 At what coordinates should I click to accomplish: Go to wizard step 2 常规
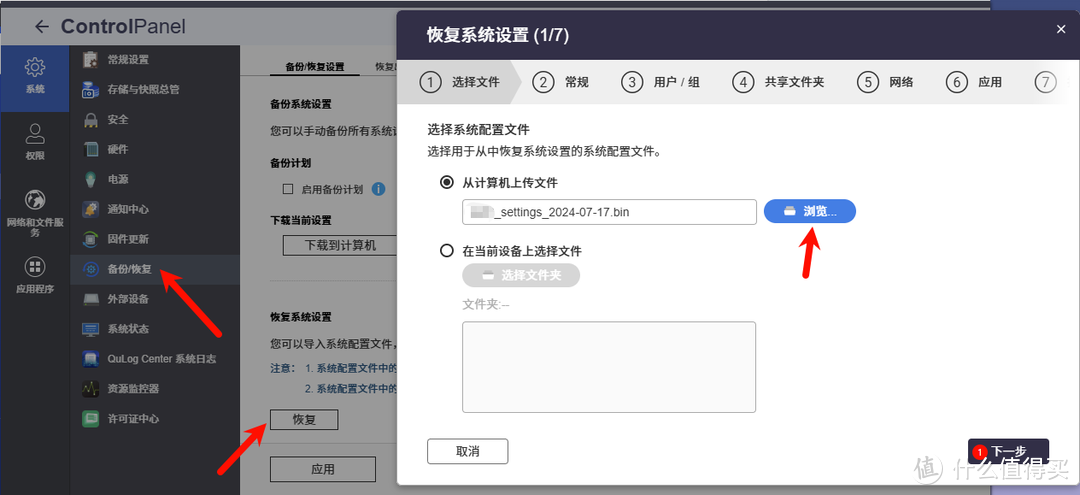[x=561, y=83]
